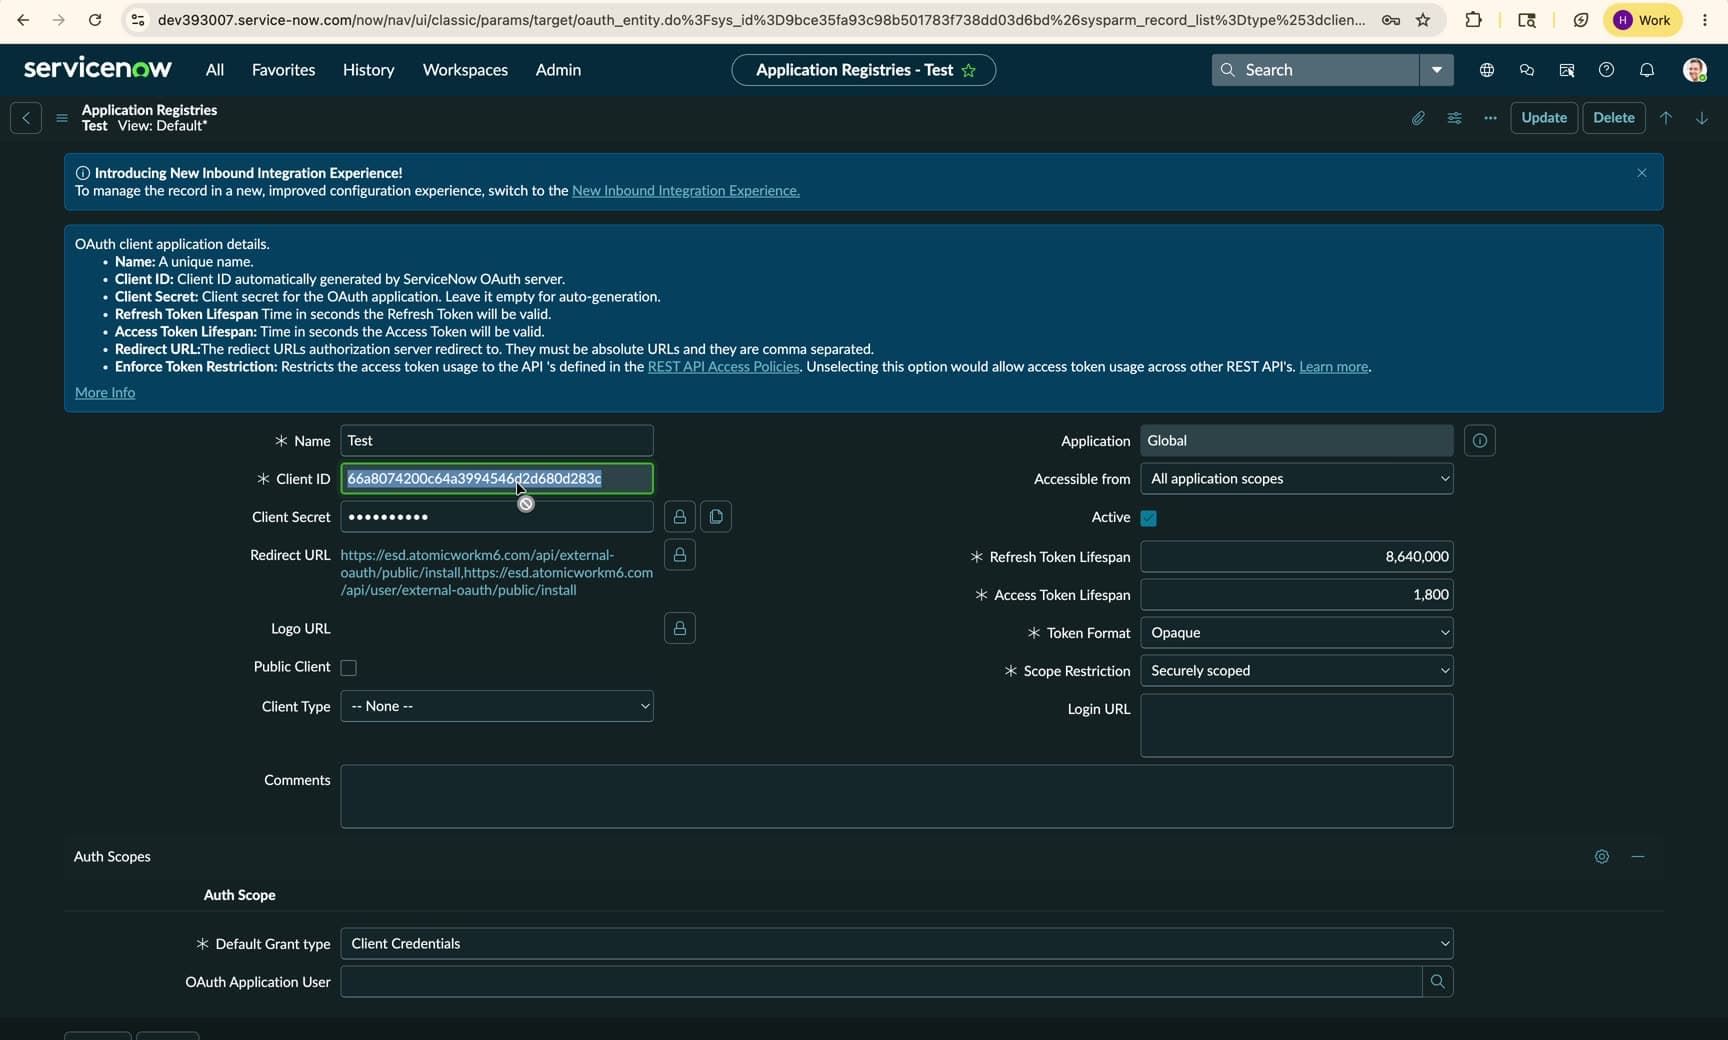Screen dimensions: 1728x1040
Task: Reload the page in the browser
Action: [94, 20]
